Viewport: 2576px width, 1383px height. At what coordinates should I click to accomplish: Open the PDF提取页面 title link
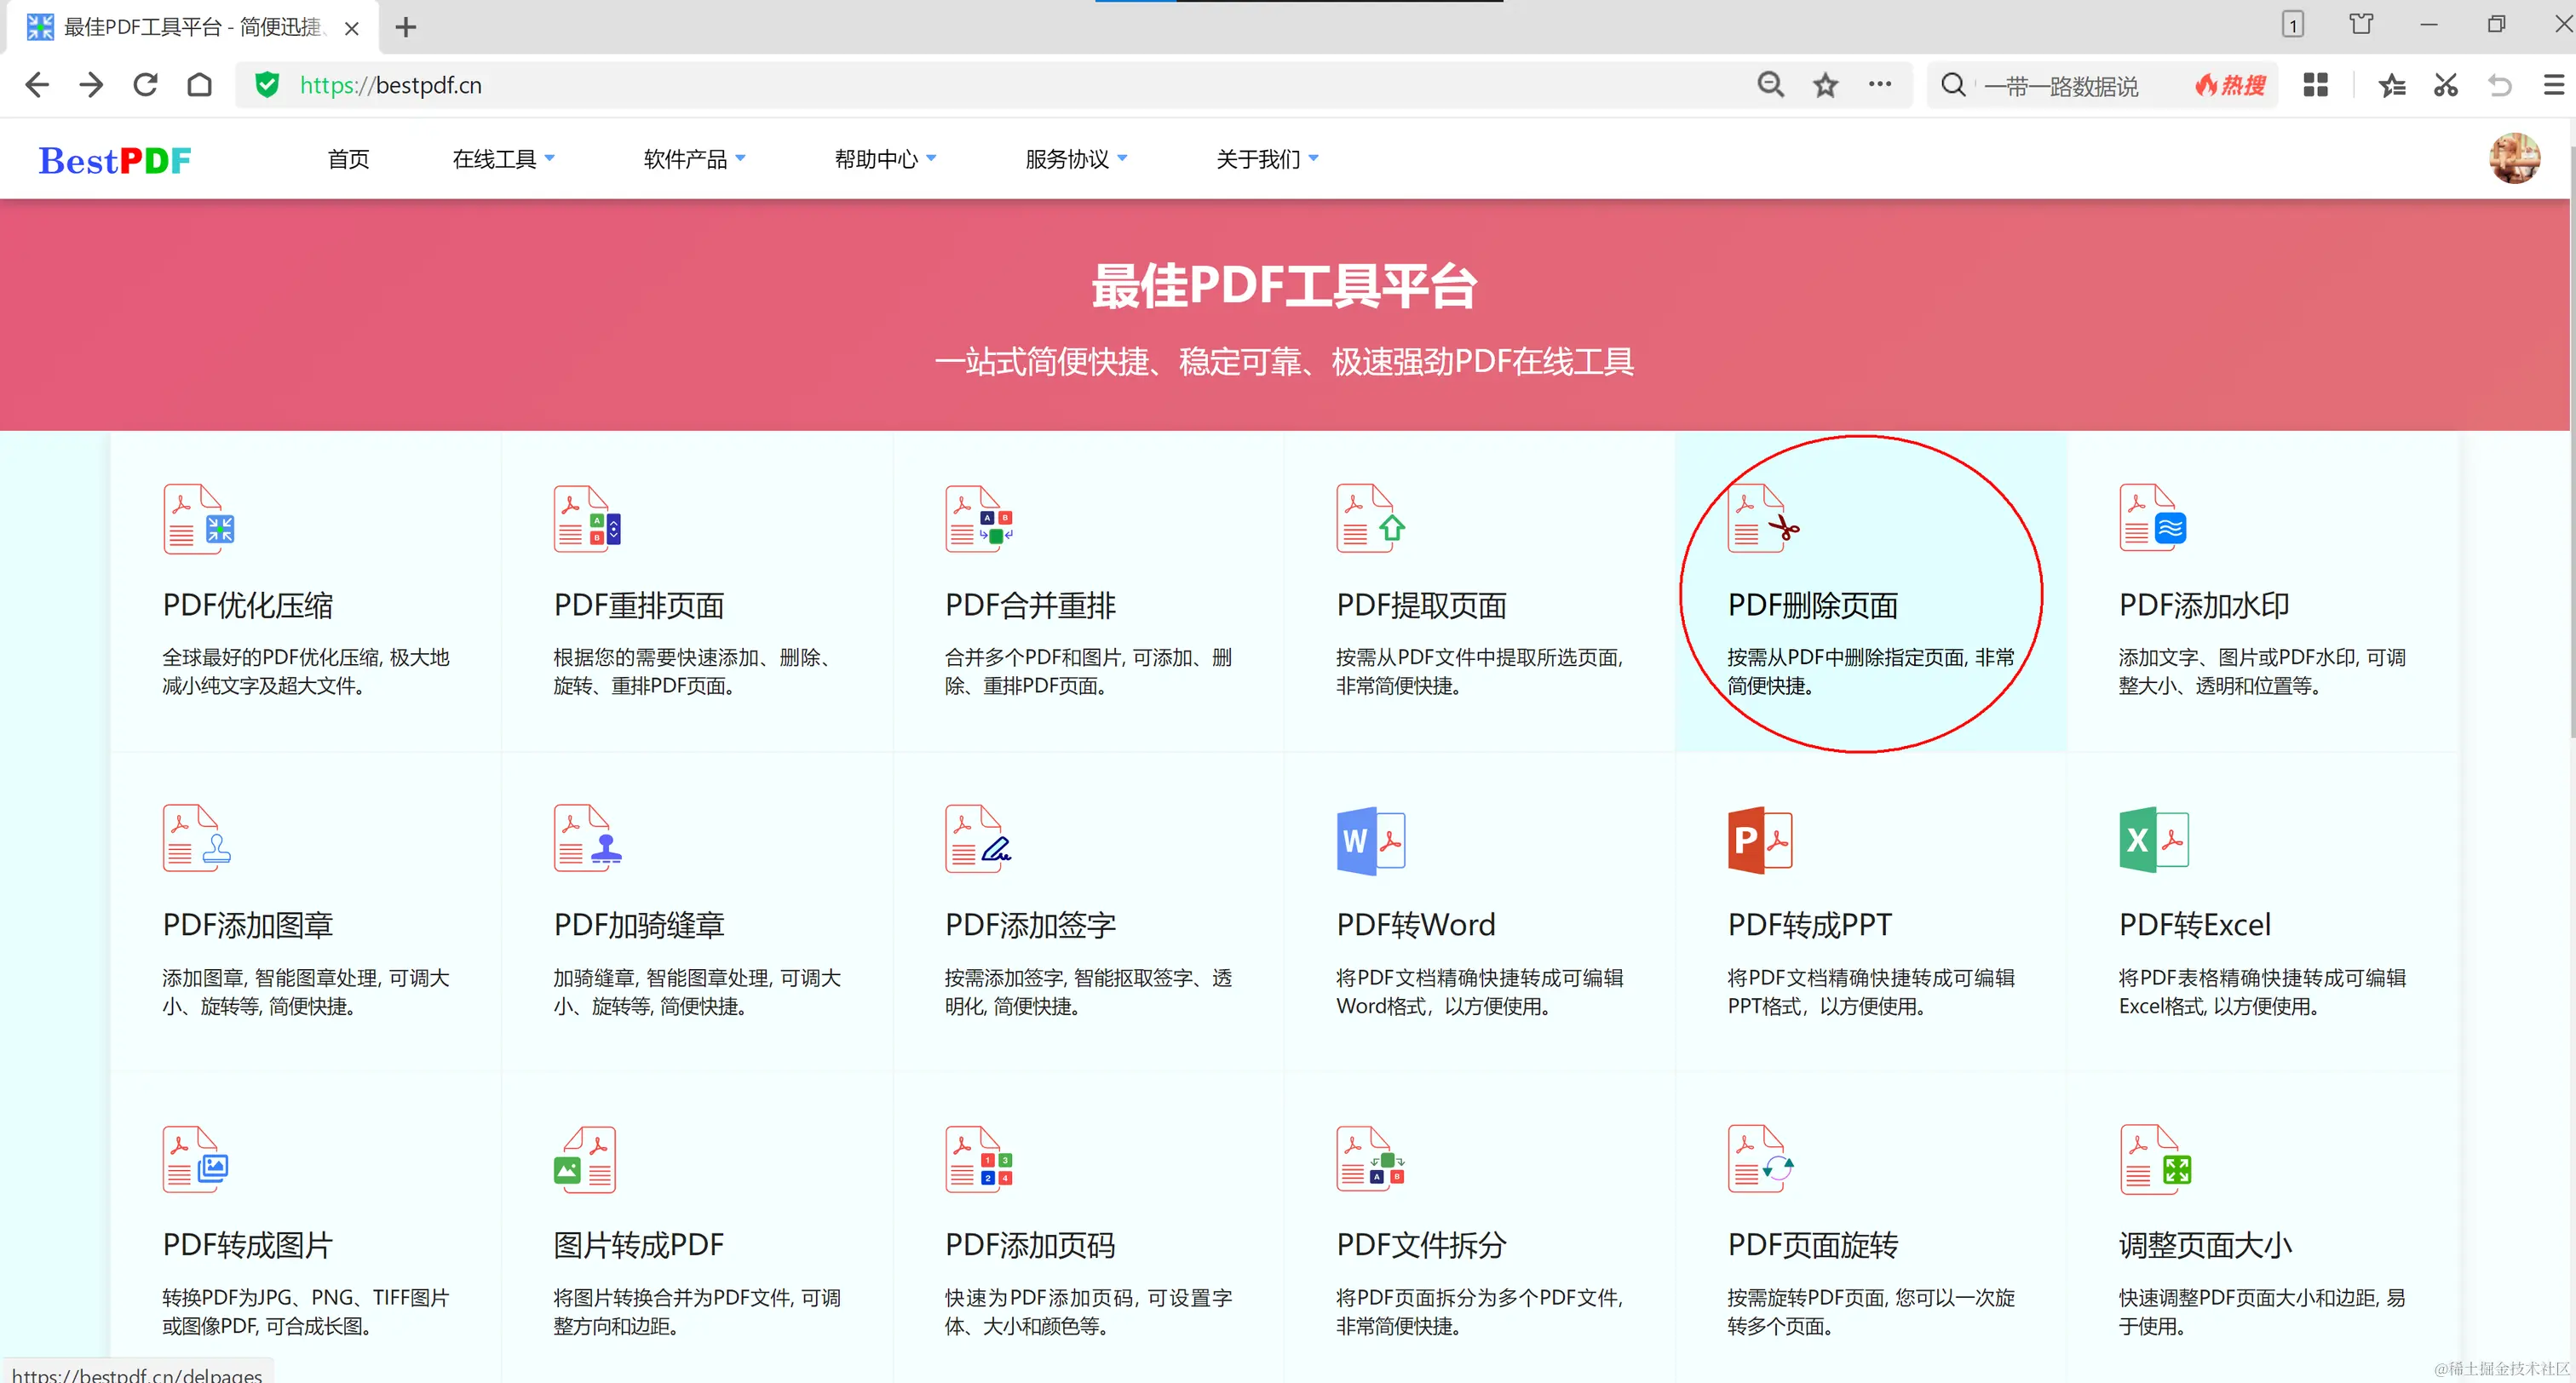pyautogui.click(x=1421, y=605)
